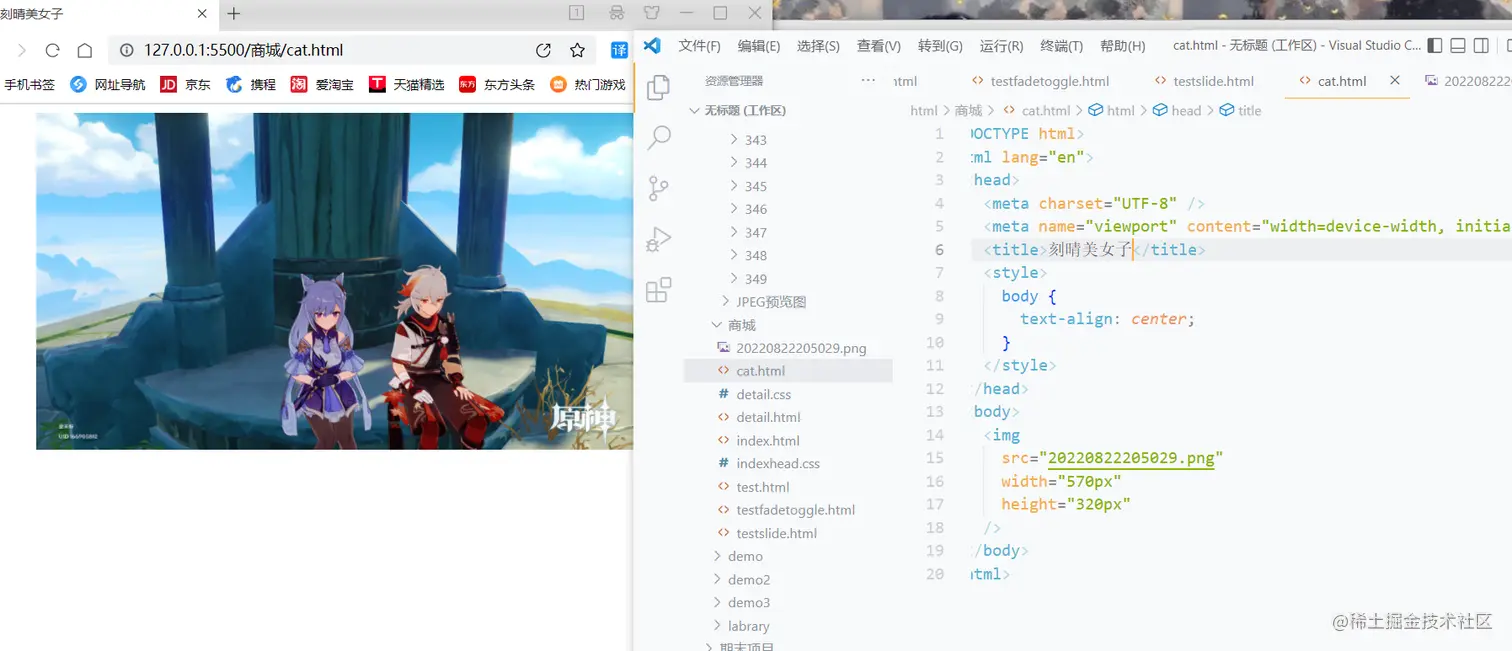Go to the browser home page
Screen dimensions: 1512x651
click(x=85, y=50)
